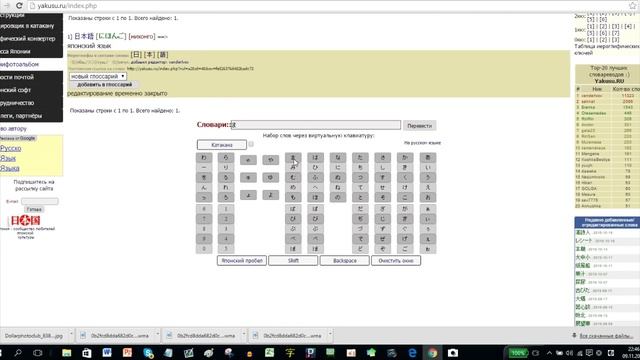Open the [語] kanji link
Image resolution: width=640 pixels, height=360 pixels.
[163, 55]
